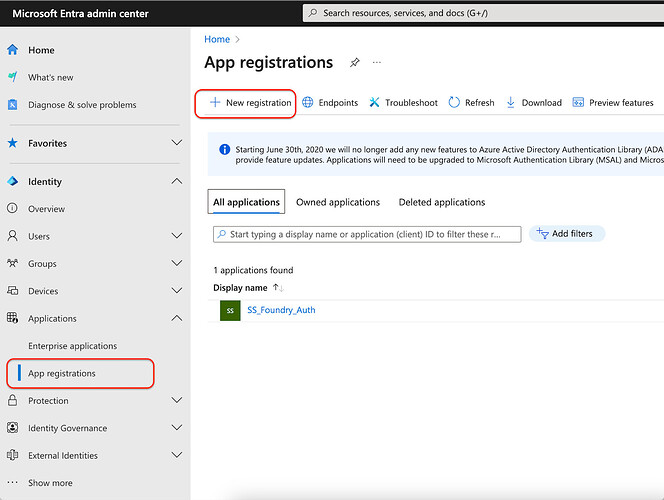Click the Display name column header
This screenshot has height=500, width=664.
(240, 288)
